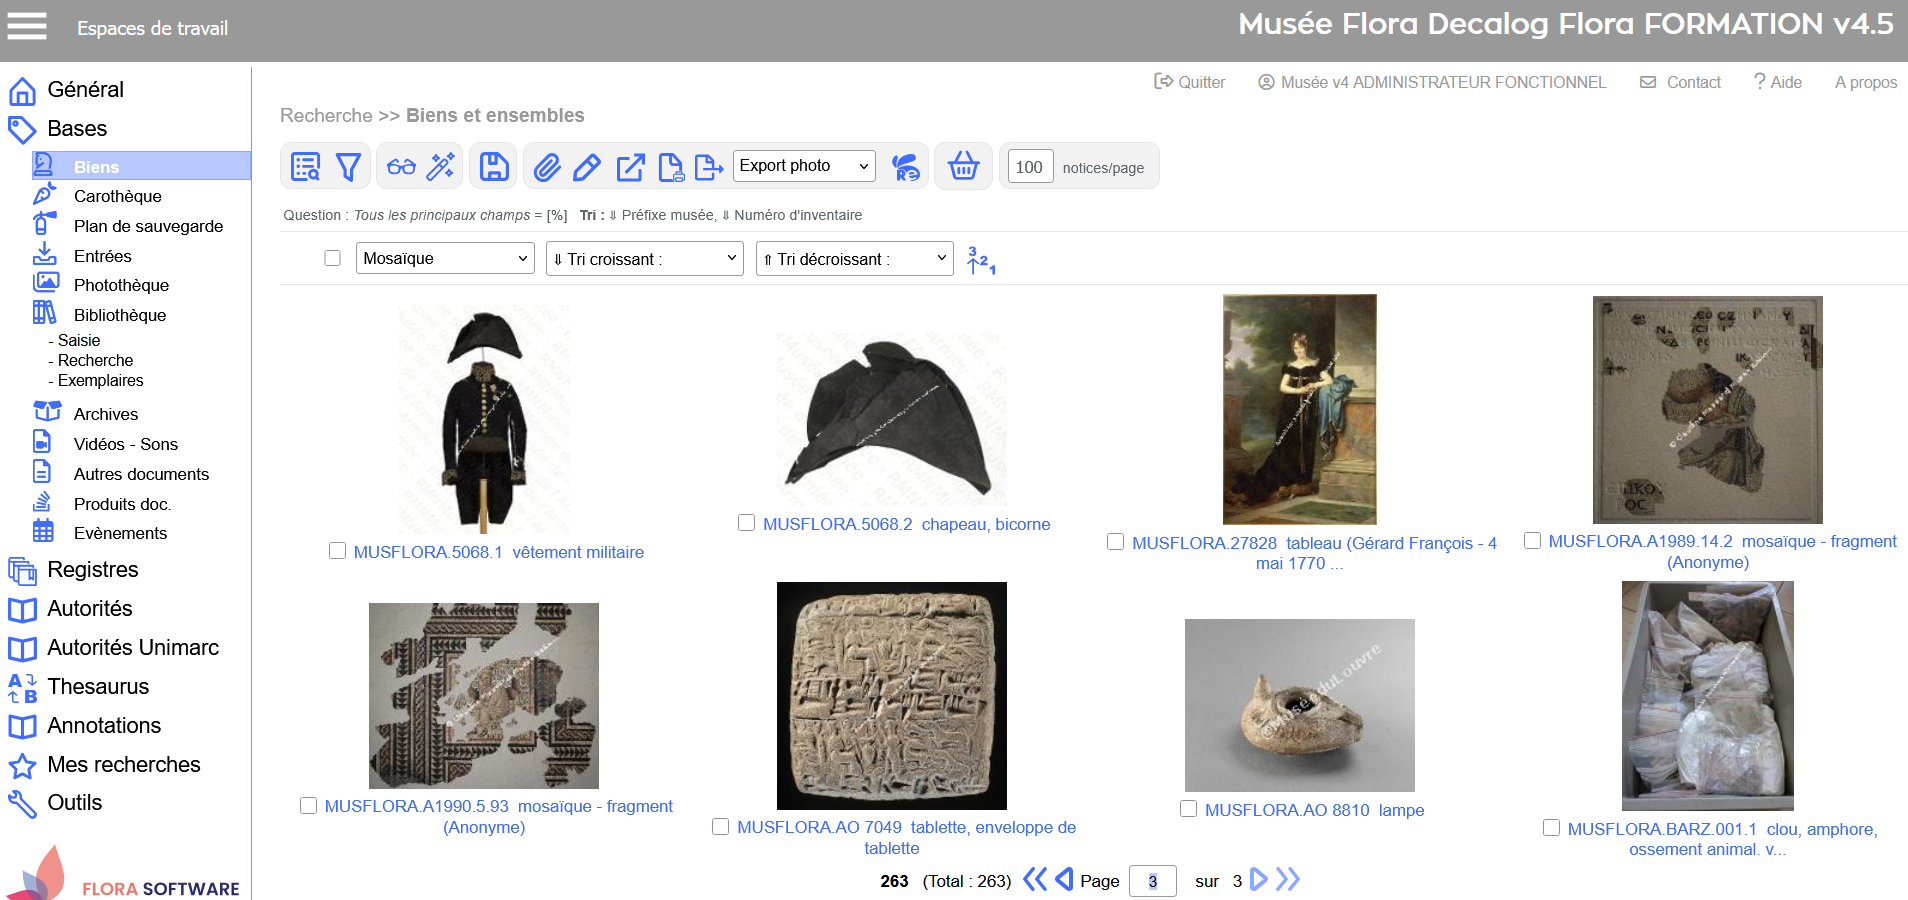The height and width of the screenshot is (900, 1908).
Task: Click the cuneiform tablet thumbnail
Action: 891,696
